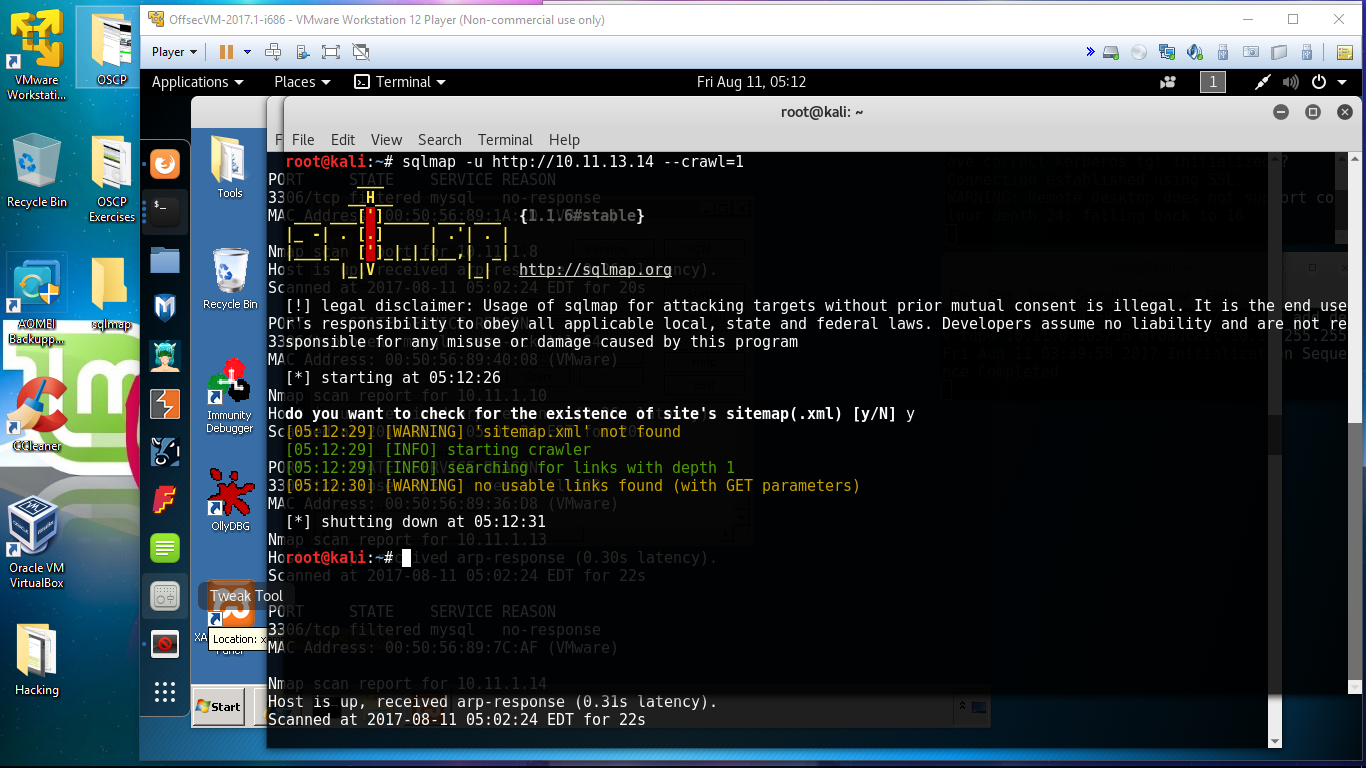This screenshot has width=1366, height=768.
Task: Open the green notes app in dock
Action: click(x=165, y=548)
